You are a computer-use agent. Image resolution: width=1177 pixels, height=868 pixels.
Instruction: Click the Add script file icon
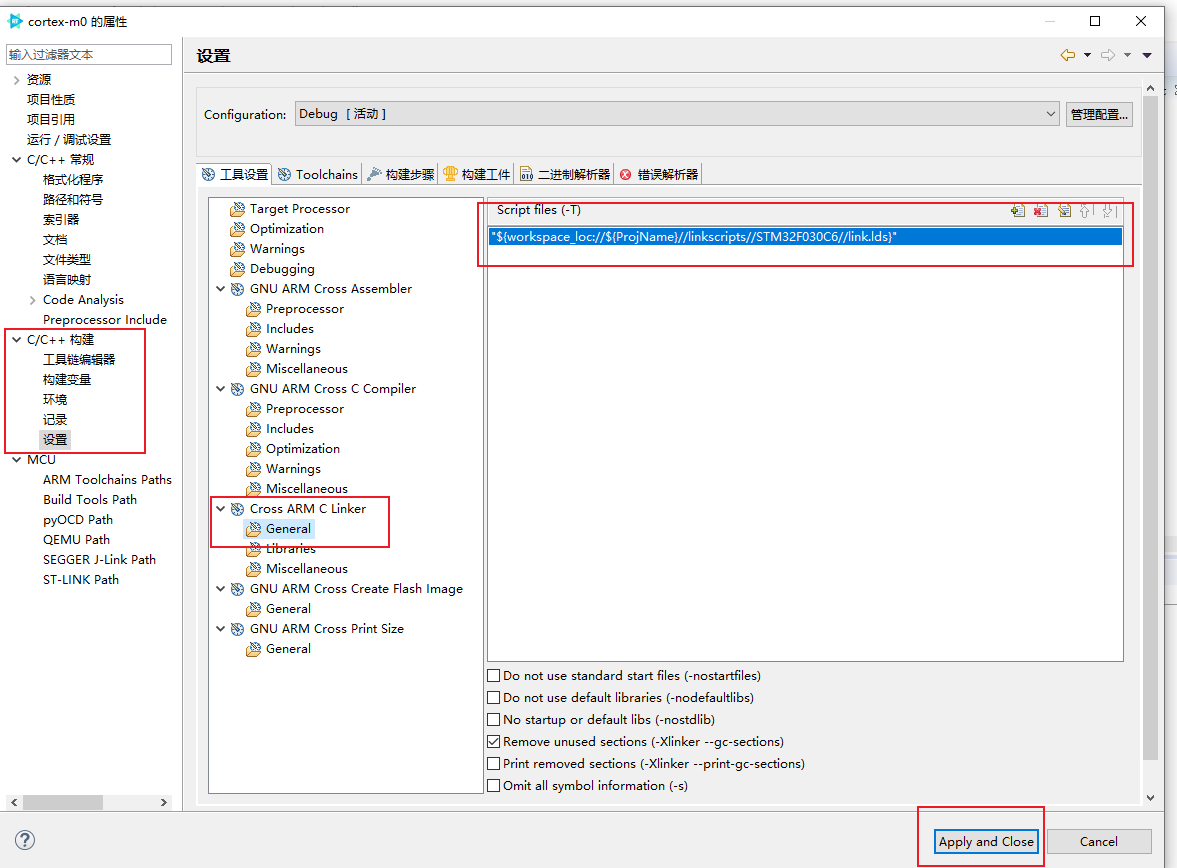point(1018,210)
